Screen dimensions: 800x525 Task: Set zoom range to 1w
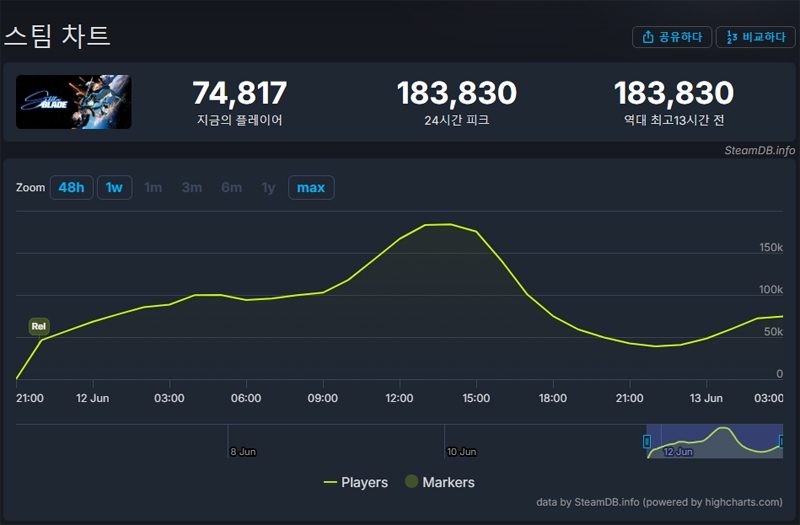pyautogui.click(x=114, y=187)
